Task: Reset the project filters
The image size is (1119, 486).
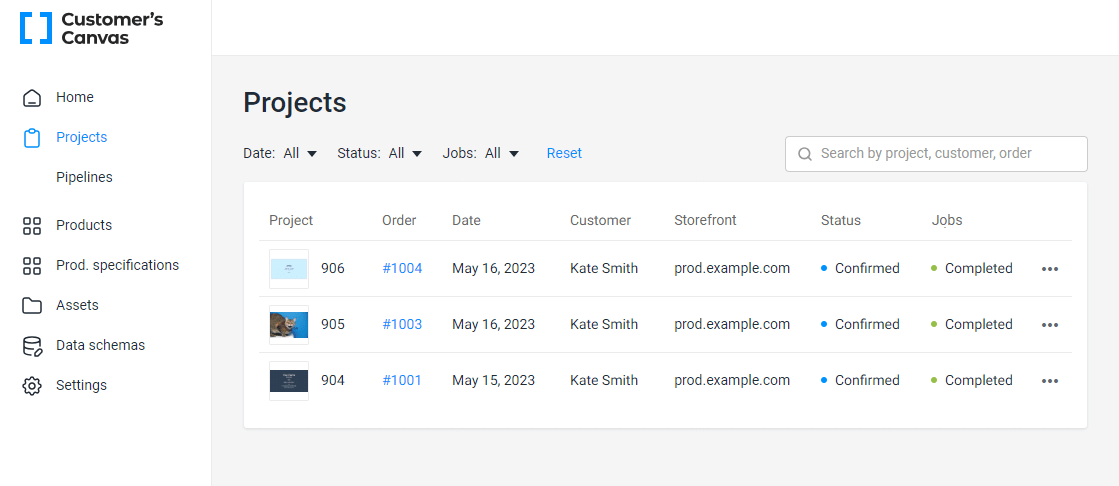Action: [x=564, y=153]
